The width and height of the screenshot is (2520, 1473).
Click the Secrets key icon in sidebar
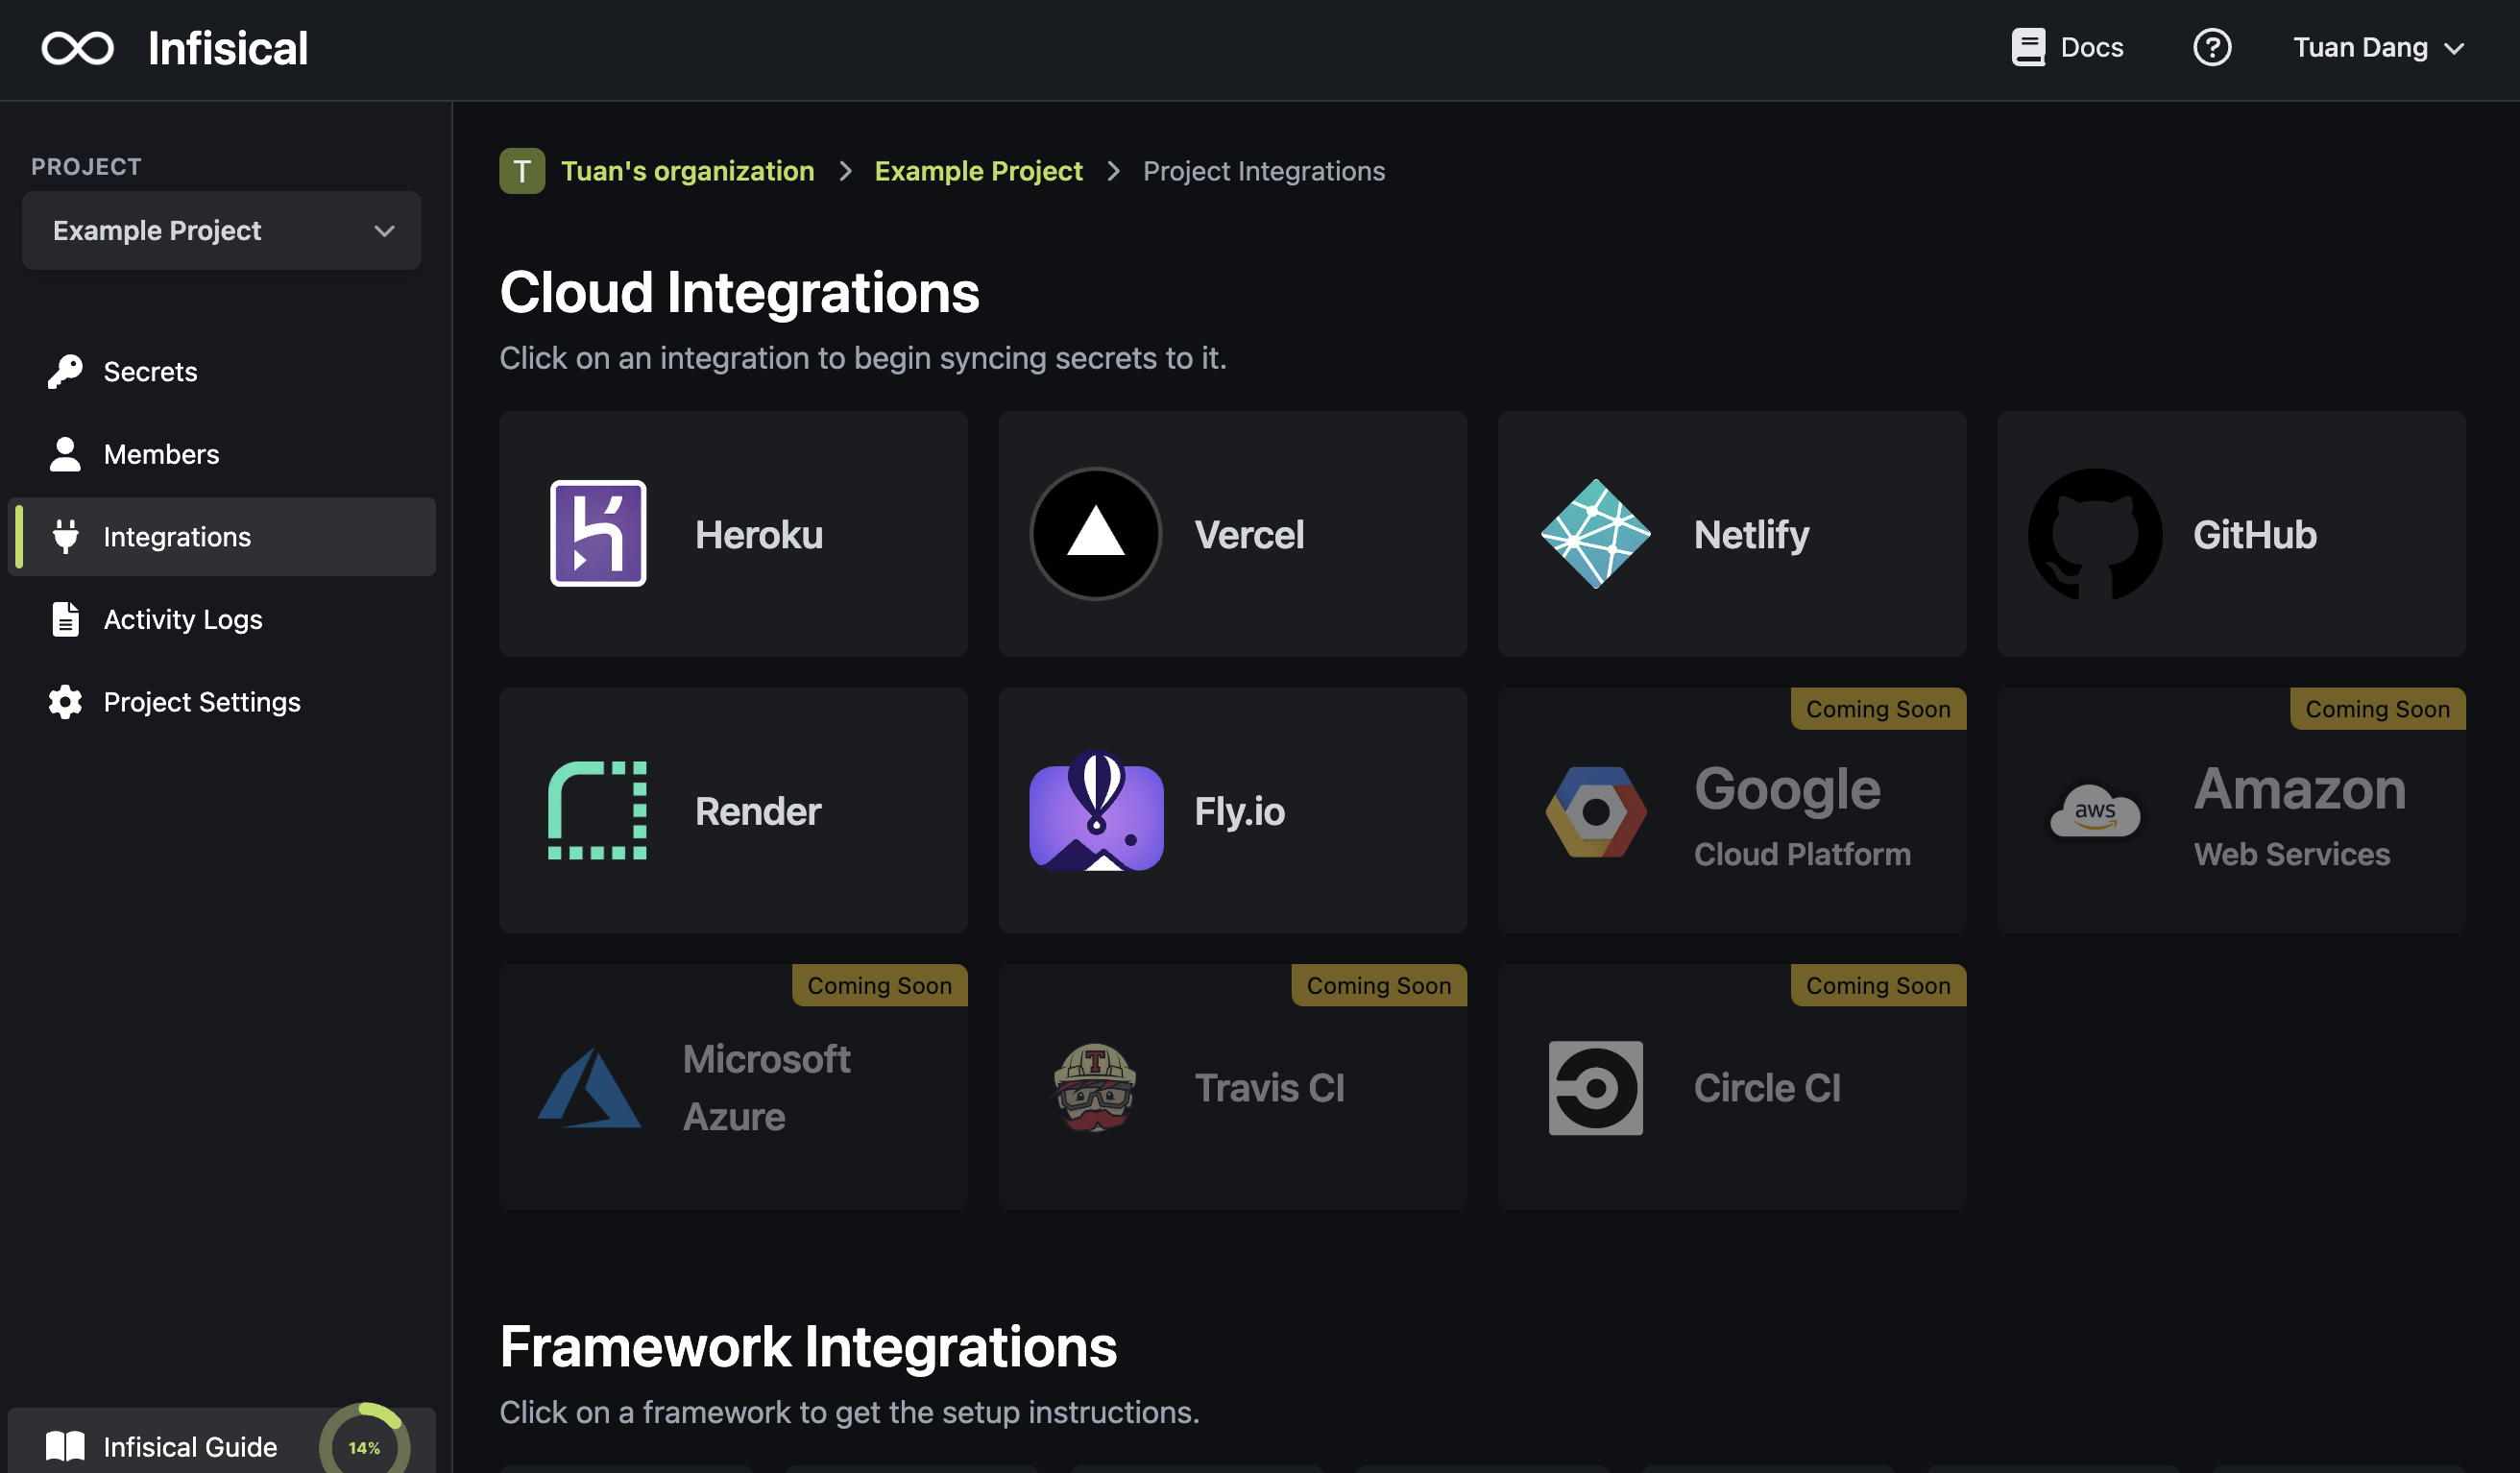(x=65, y=371)
